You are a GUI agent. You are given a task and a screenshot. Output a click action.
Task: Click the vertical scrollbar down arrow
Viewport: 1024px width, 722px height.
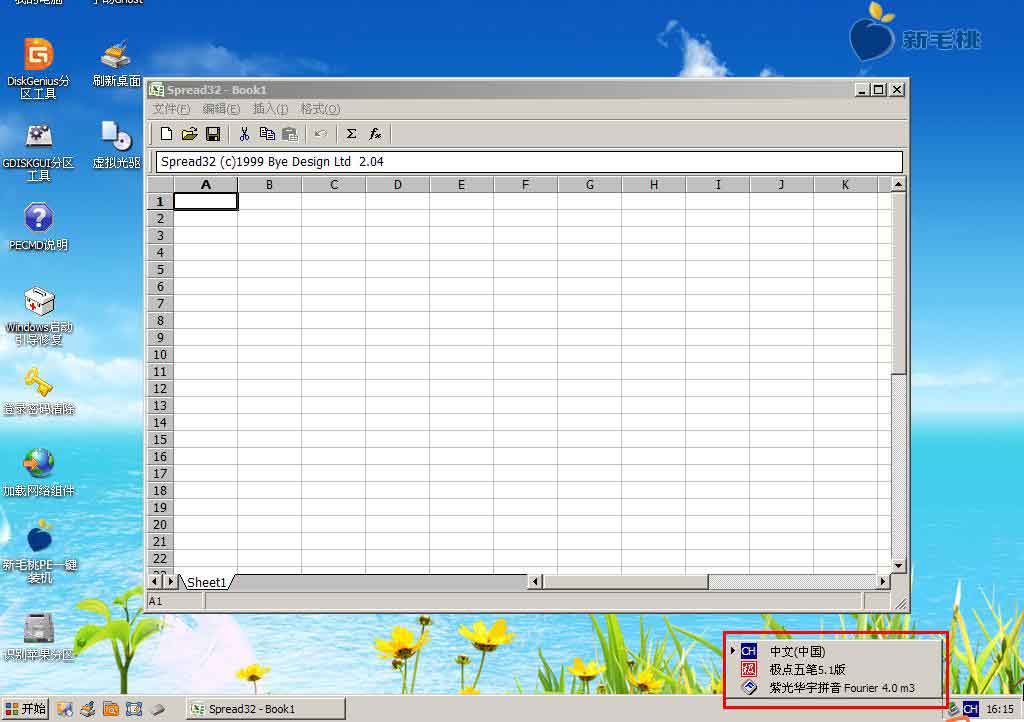(899, 565)
